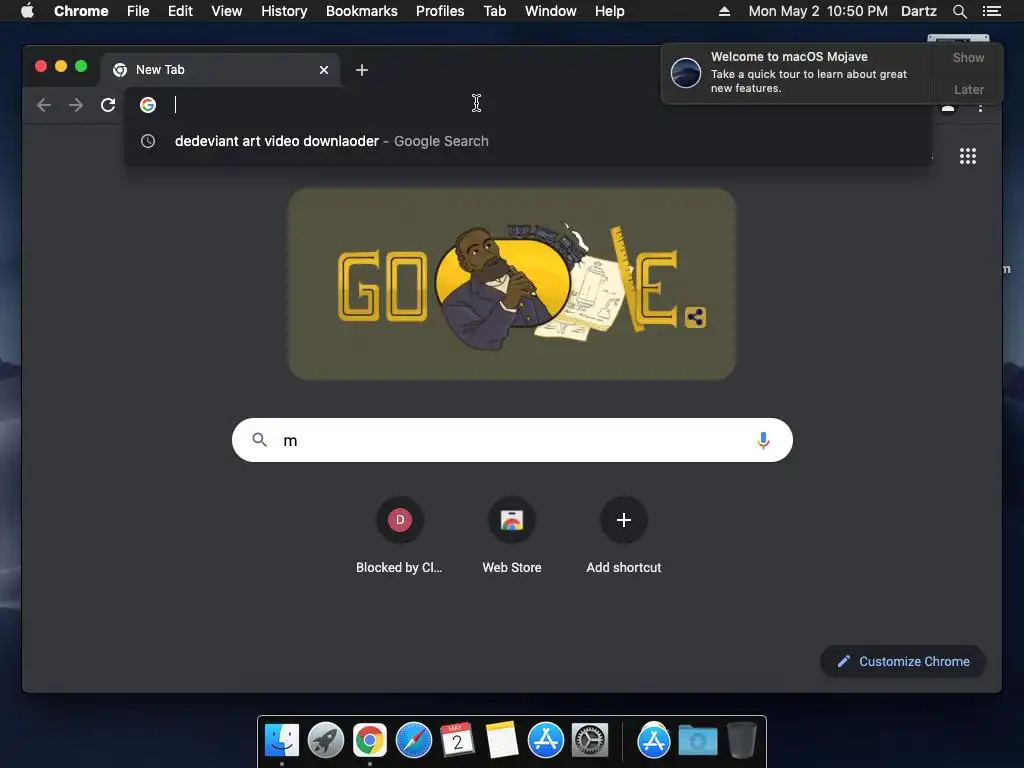The image size is (1024, 768).
Task: Start voice search with the microphone
Action: (763, 440)
